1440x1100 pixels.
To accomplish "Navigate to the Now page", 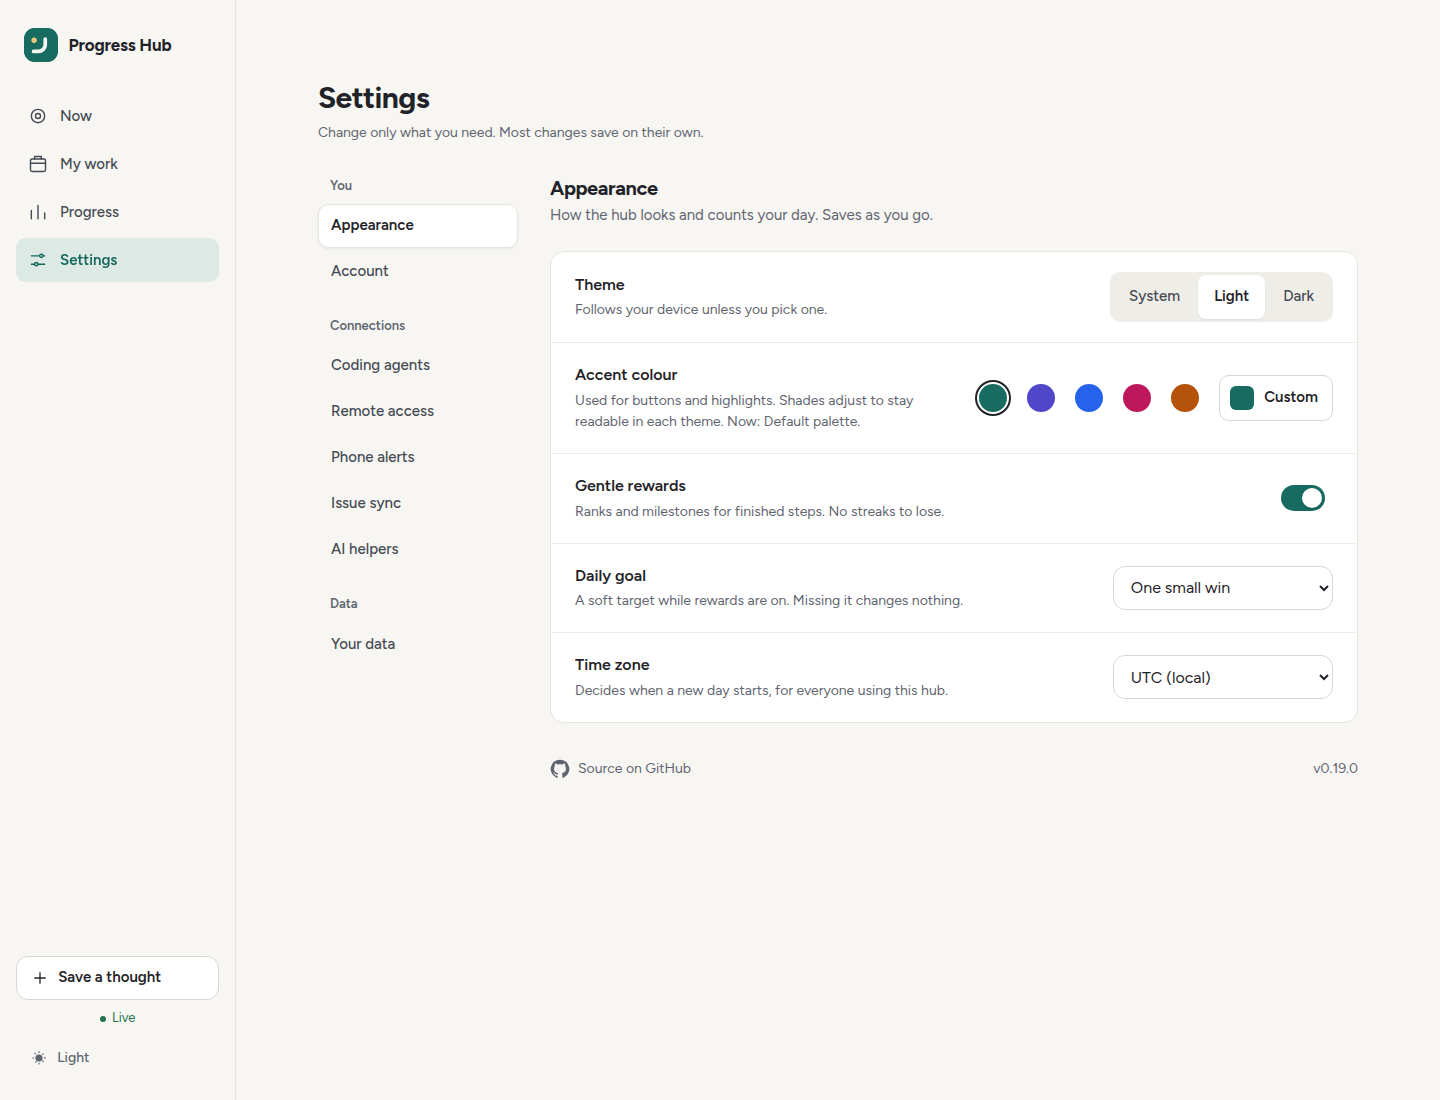I will [x=117, y=116].
